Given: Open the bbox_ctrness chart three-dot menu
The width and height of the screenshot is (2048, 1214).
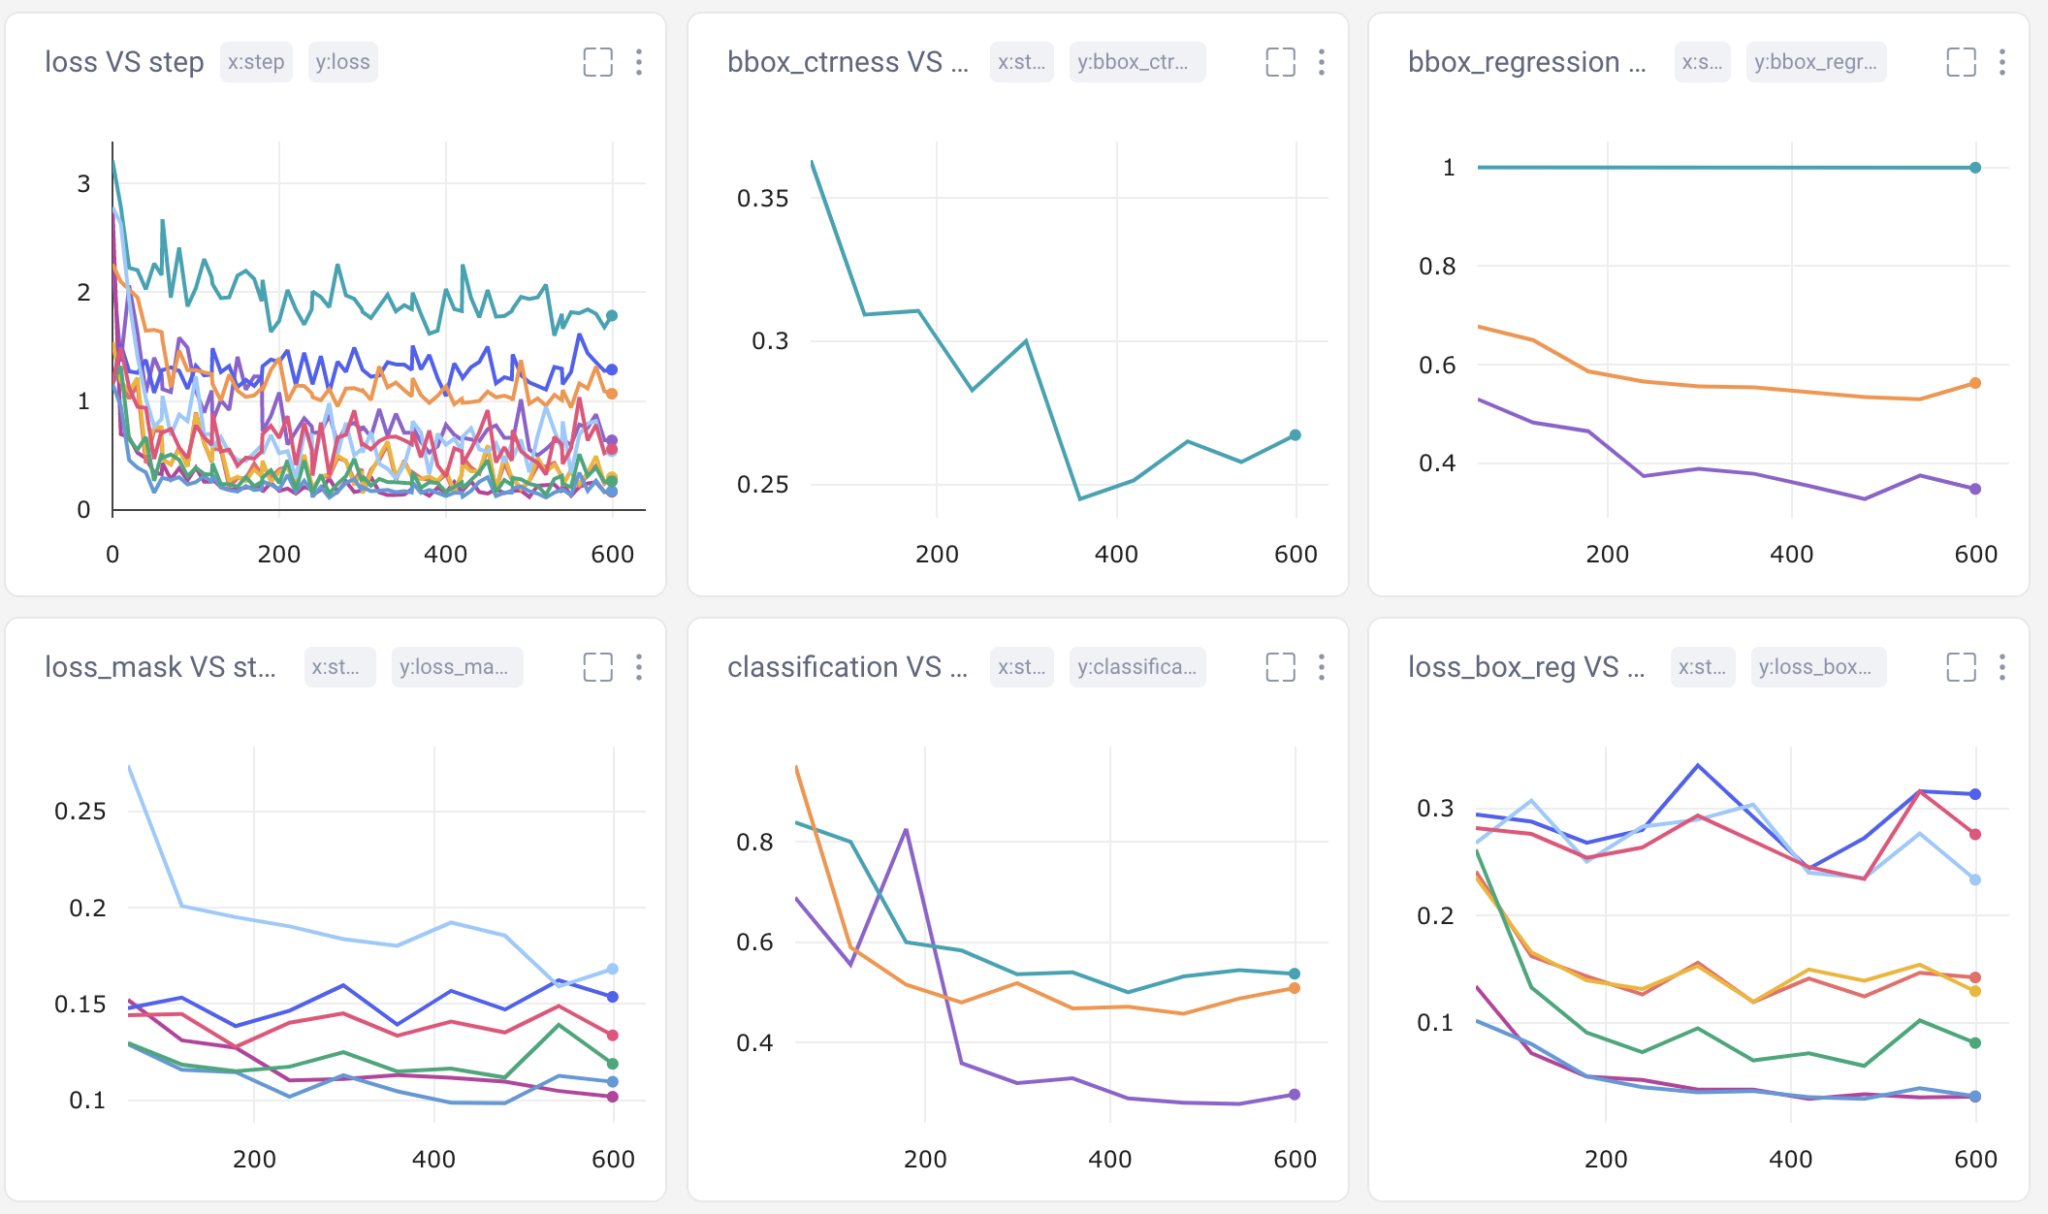Looking at the screenshot, I should 1321,62.
